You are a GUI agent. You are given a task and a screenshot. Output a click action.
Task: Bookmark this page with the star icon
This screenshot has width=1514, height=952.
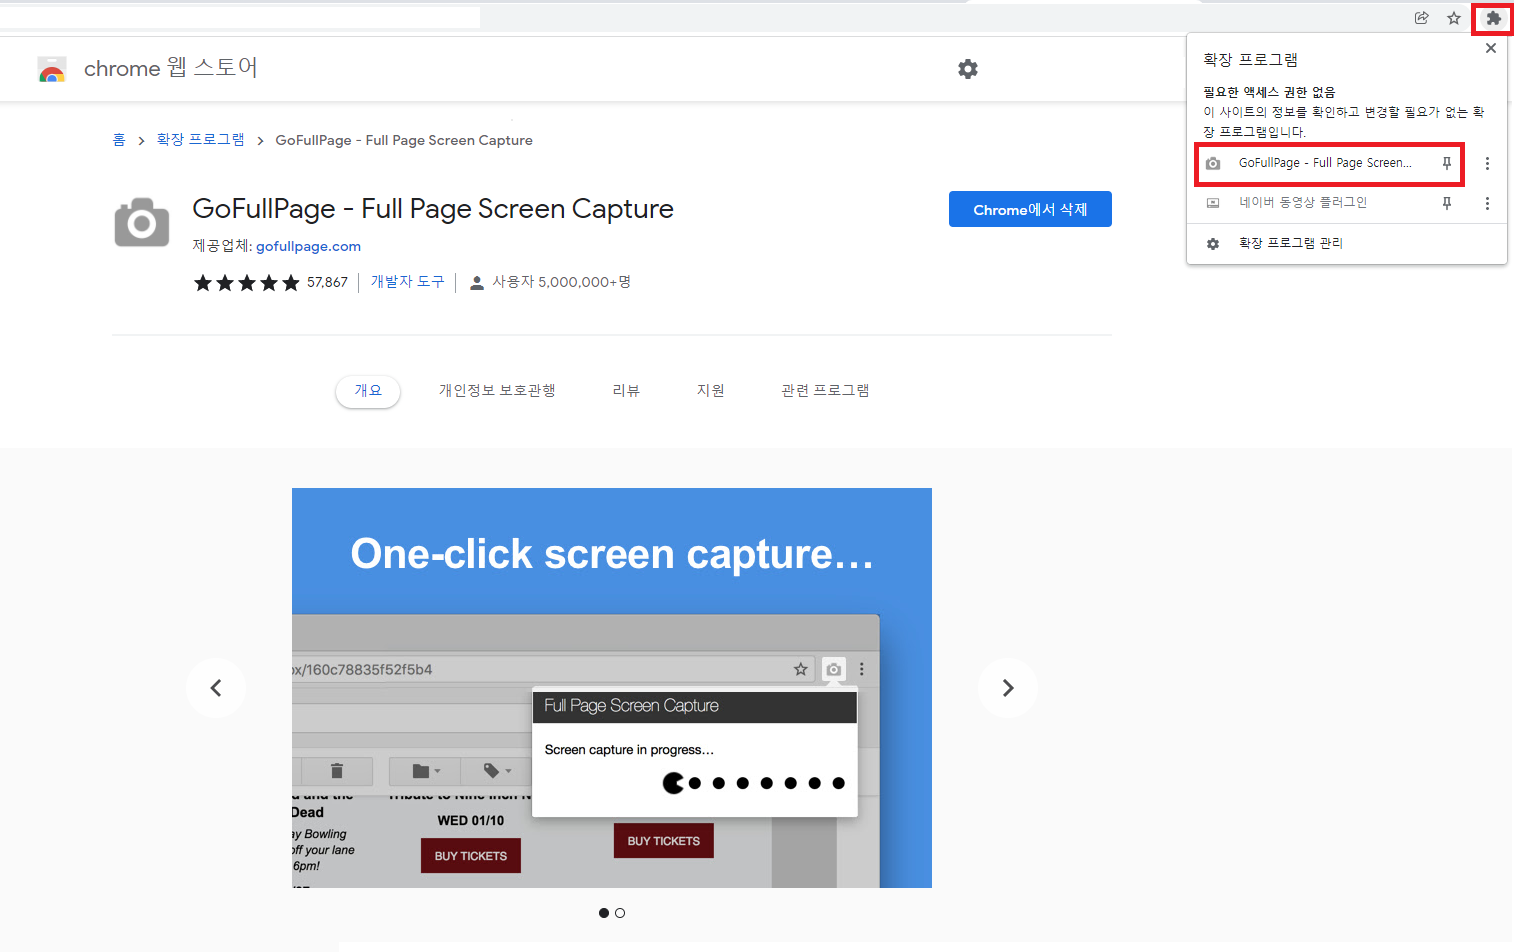pos(1454,18)
